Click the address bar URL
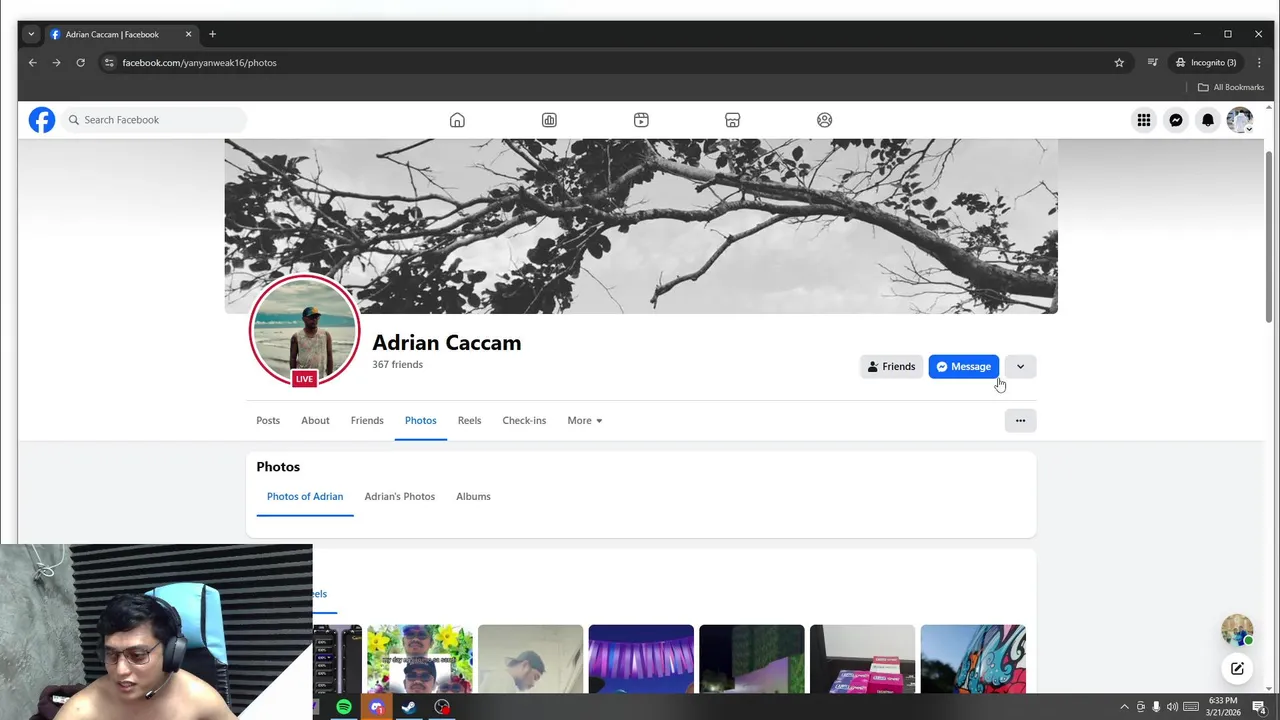Viewport: 1280px width, 720px height. point(199,62)
